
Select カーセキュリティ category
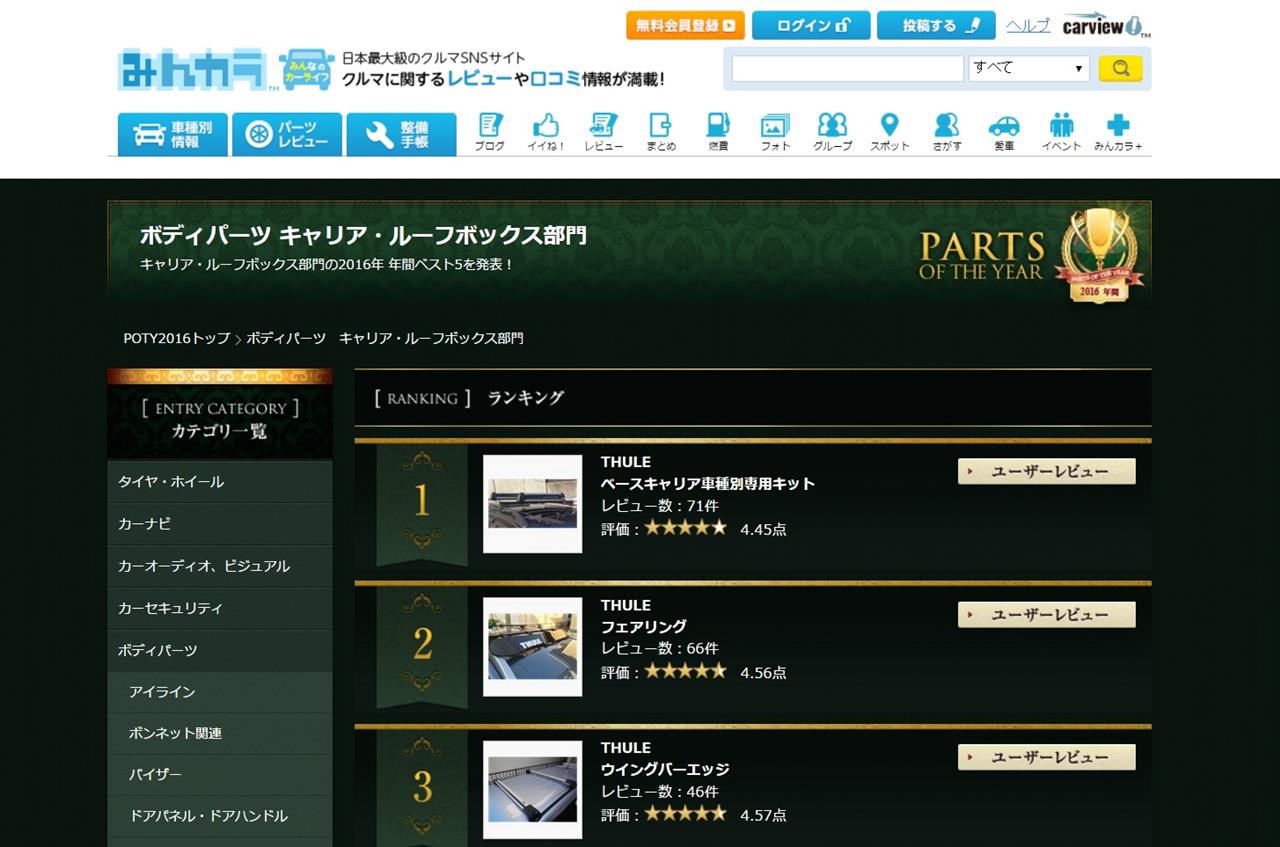coord(220,607)
